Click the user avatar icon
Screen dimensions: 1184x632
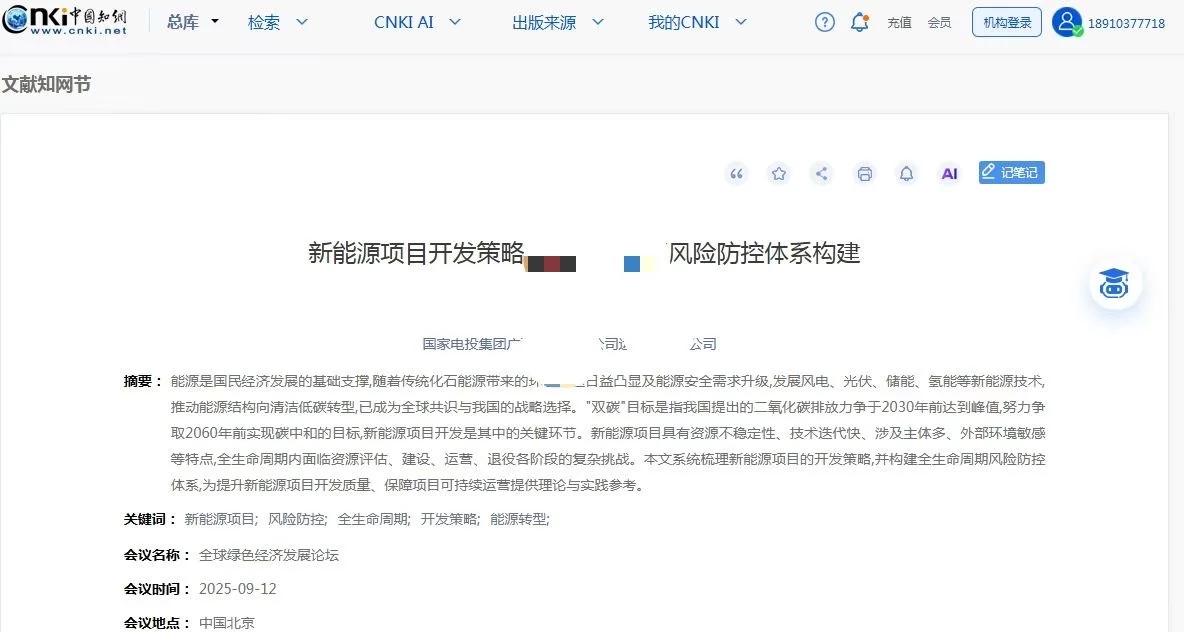pyautogui.click(x=1068, y=21)
